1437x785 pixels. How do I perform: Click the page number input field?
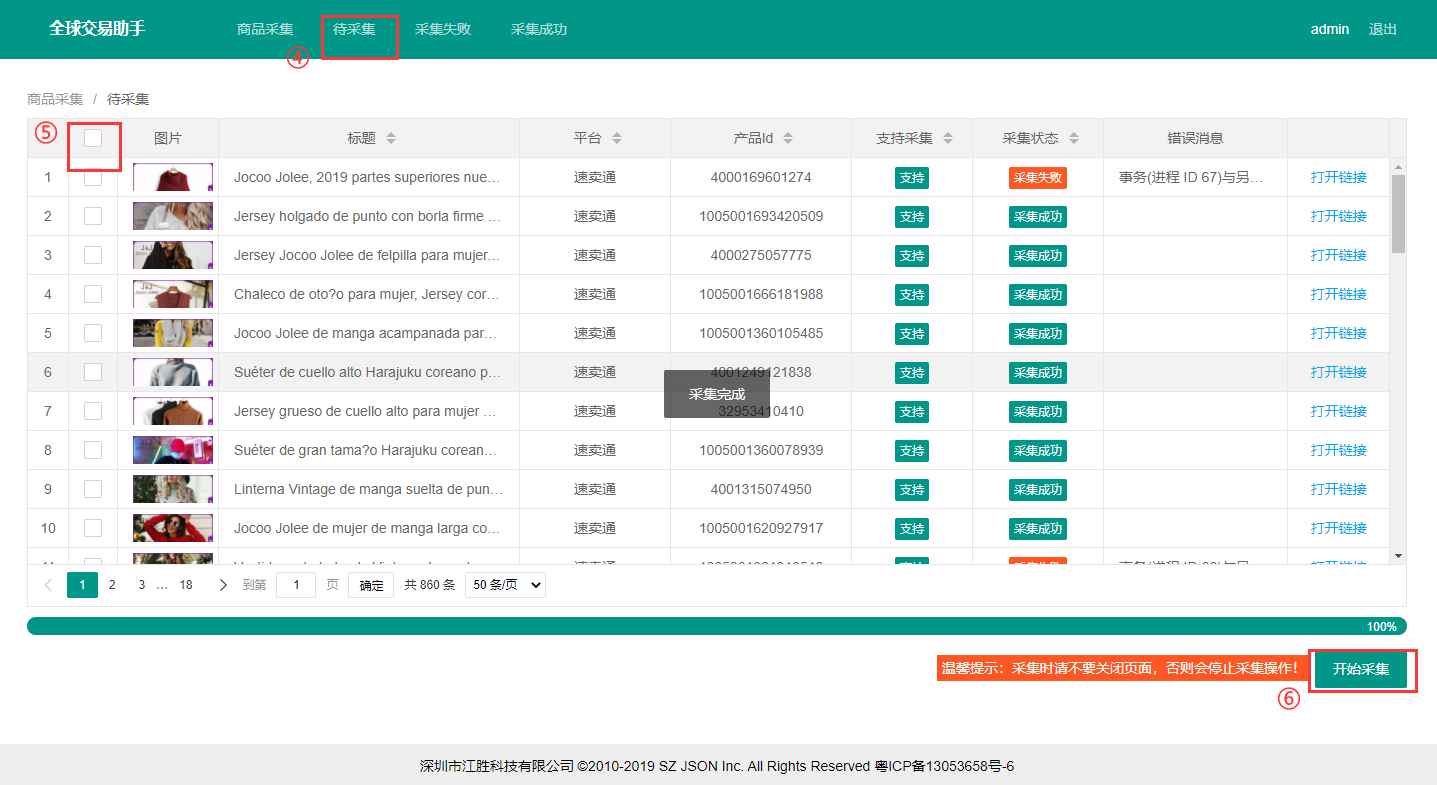coord(296,585)
